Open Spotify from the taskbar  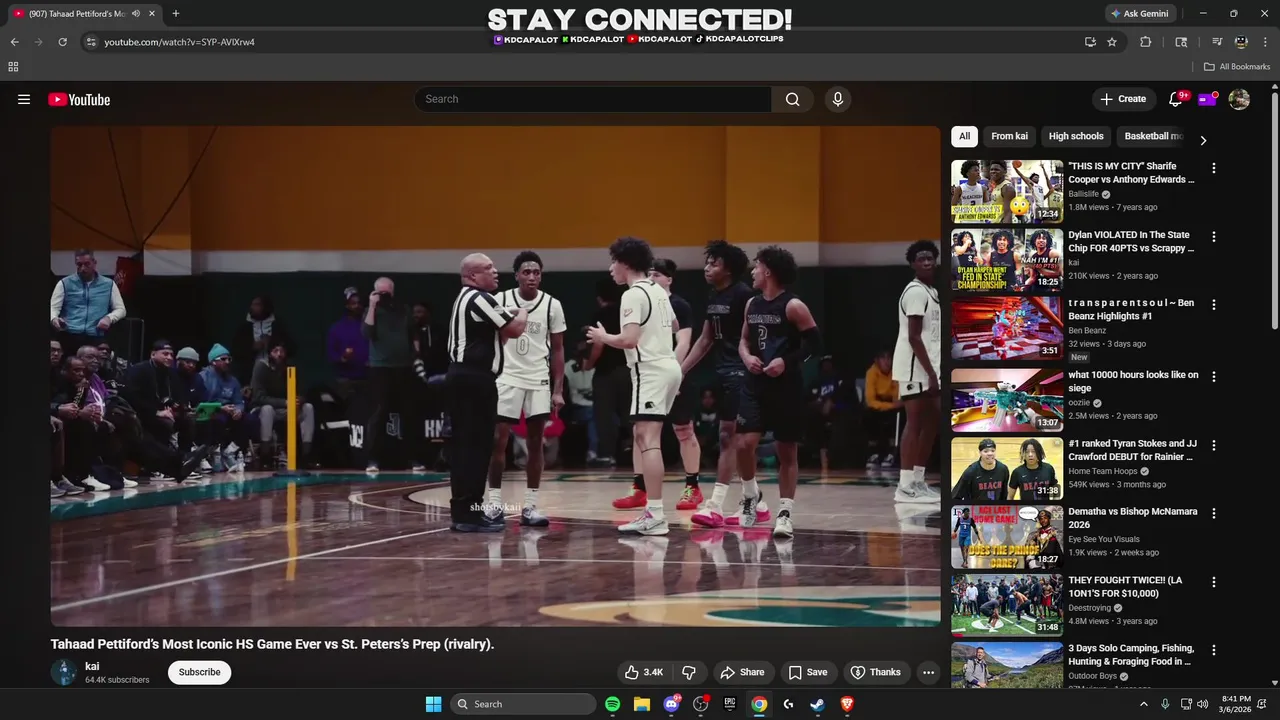[x=612, y=704]
